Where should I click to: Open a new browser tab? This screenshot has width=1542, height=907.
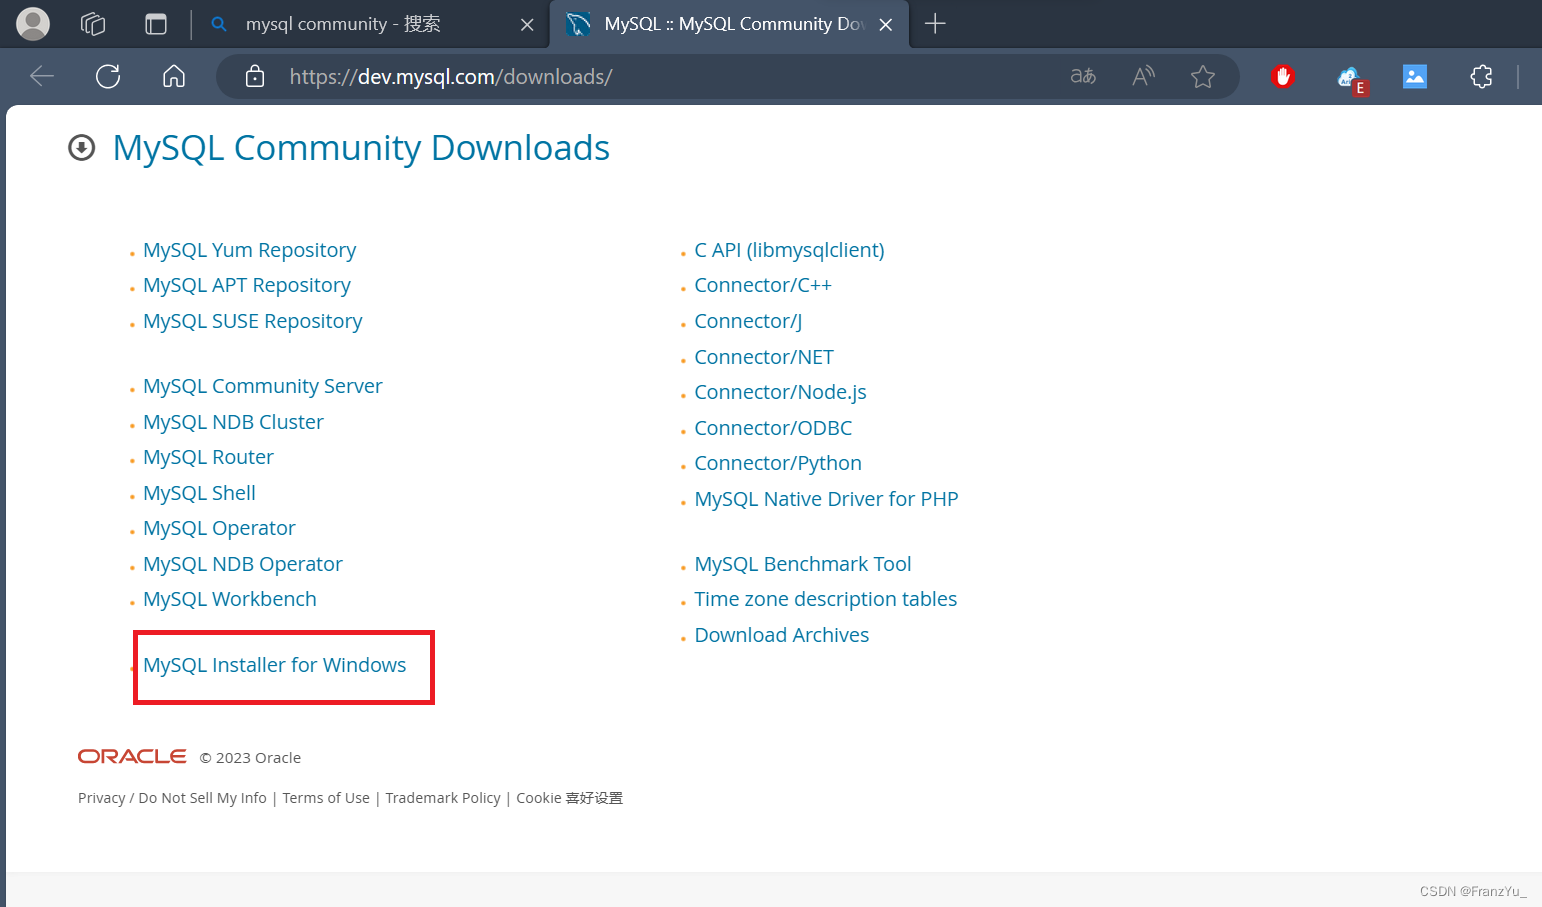click(x=935, y=24)
